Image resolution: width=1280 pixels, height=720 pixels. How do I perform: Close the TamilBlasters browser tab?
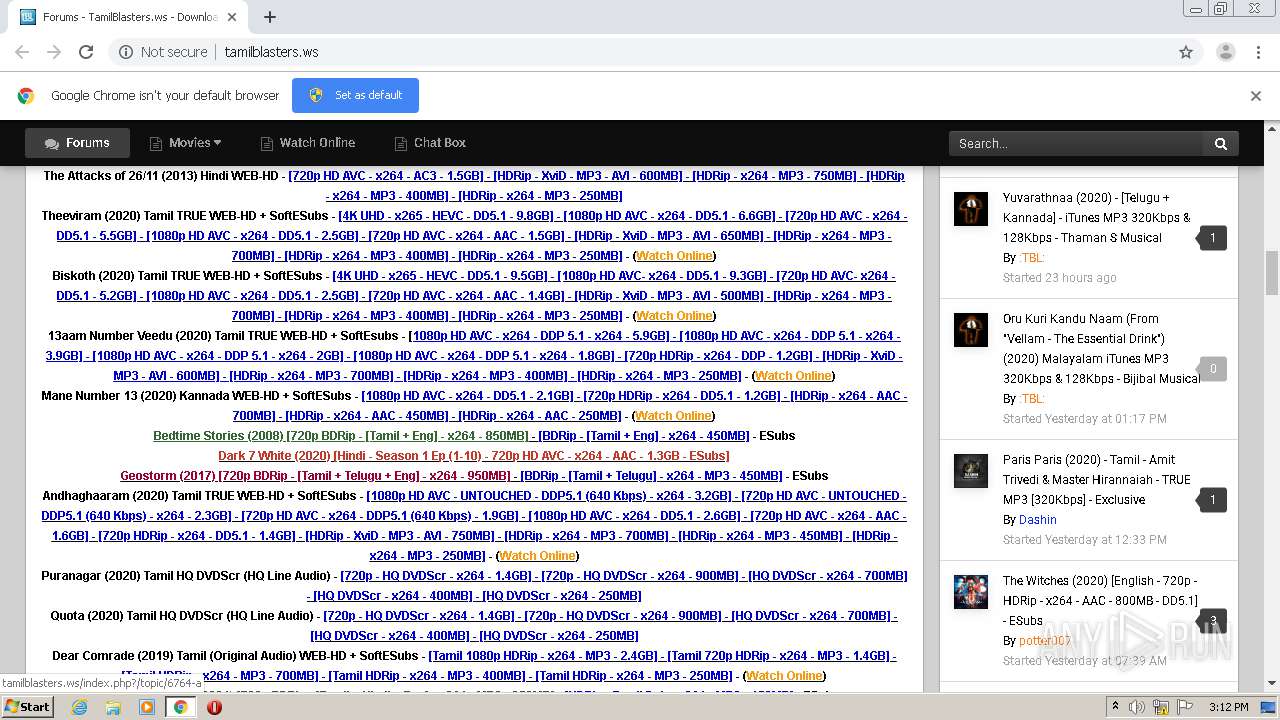[x=232, y=17]
